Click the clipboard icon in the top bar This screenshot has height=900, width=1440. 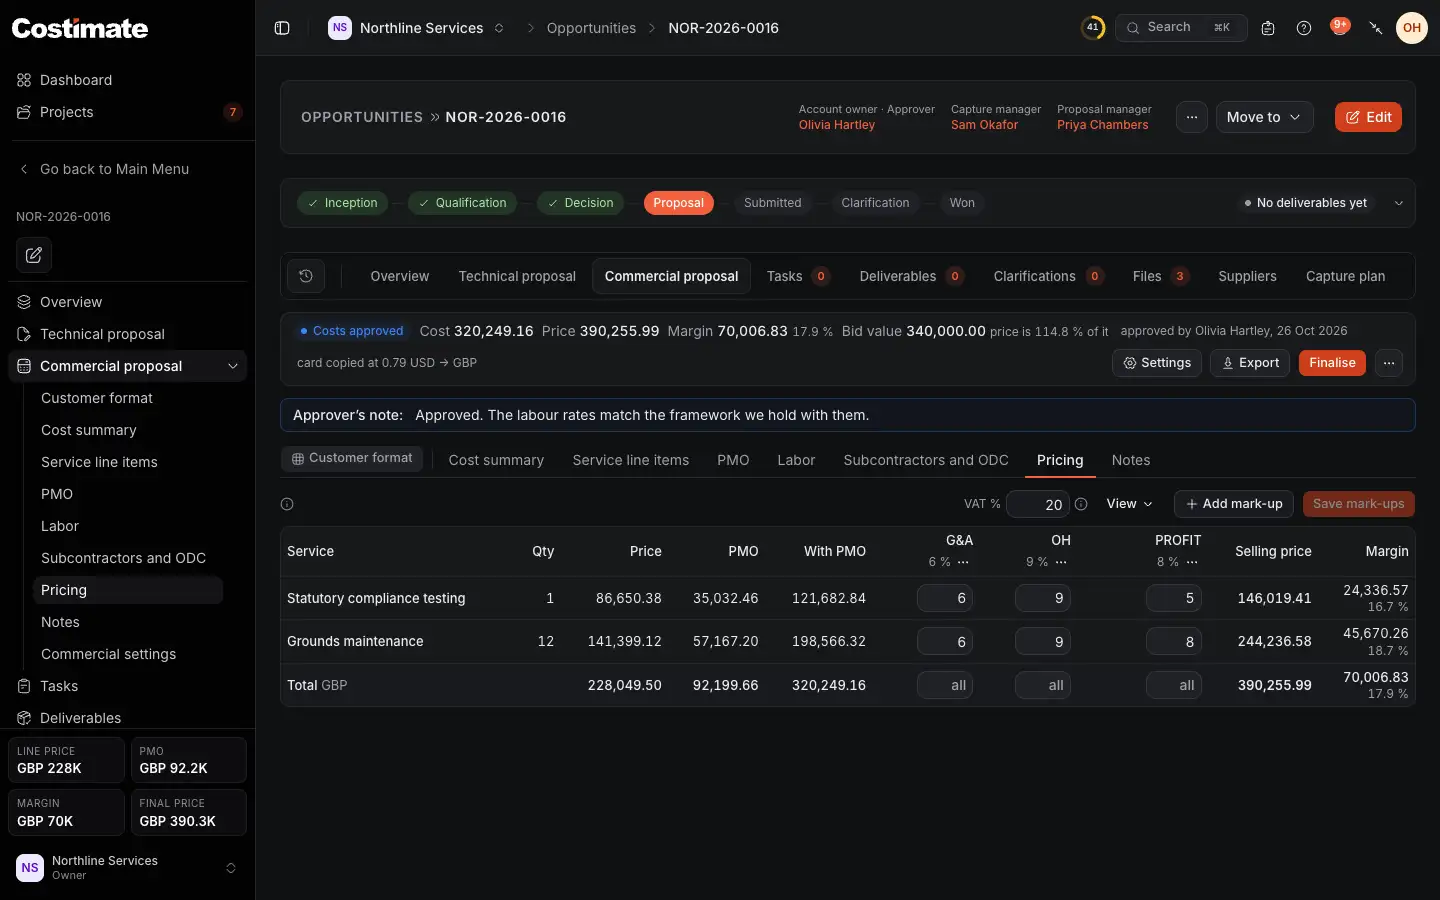(1268, 28)
